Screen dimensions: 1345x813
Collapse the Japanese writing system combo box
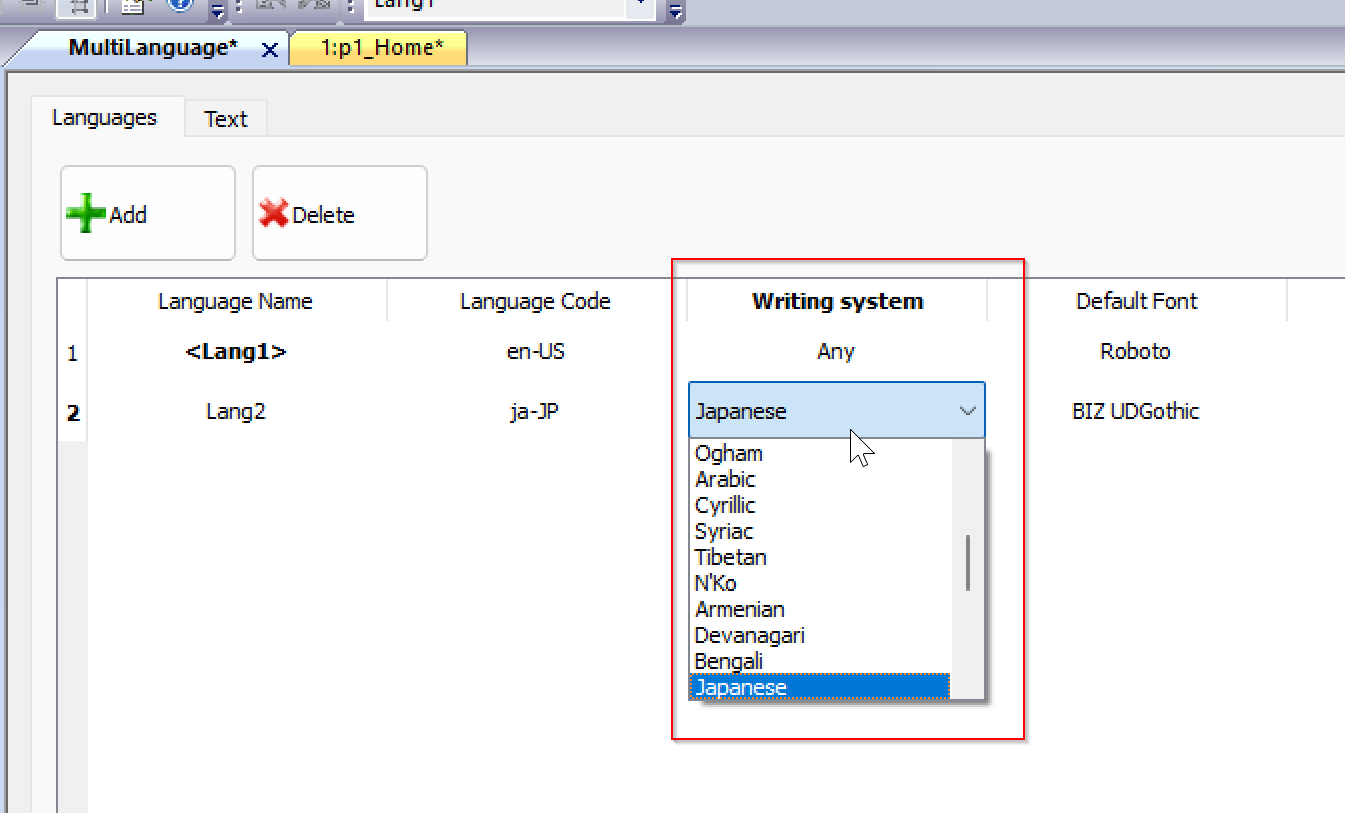coord(837,411)
